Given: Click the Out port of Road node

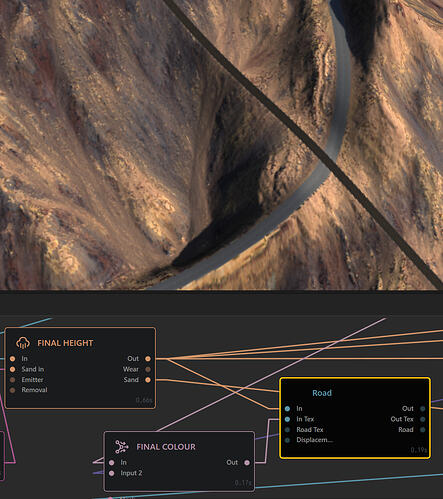Looking at the screenshot, I should click(423, 408).
